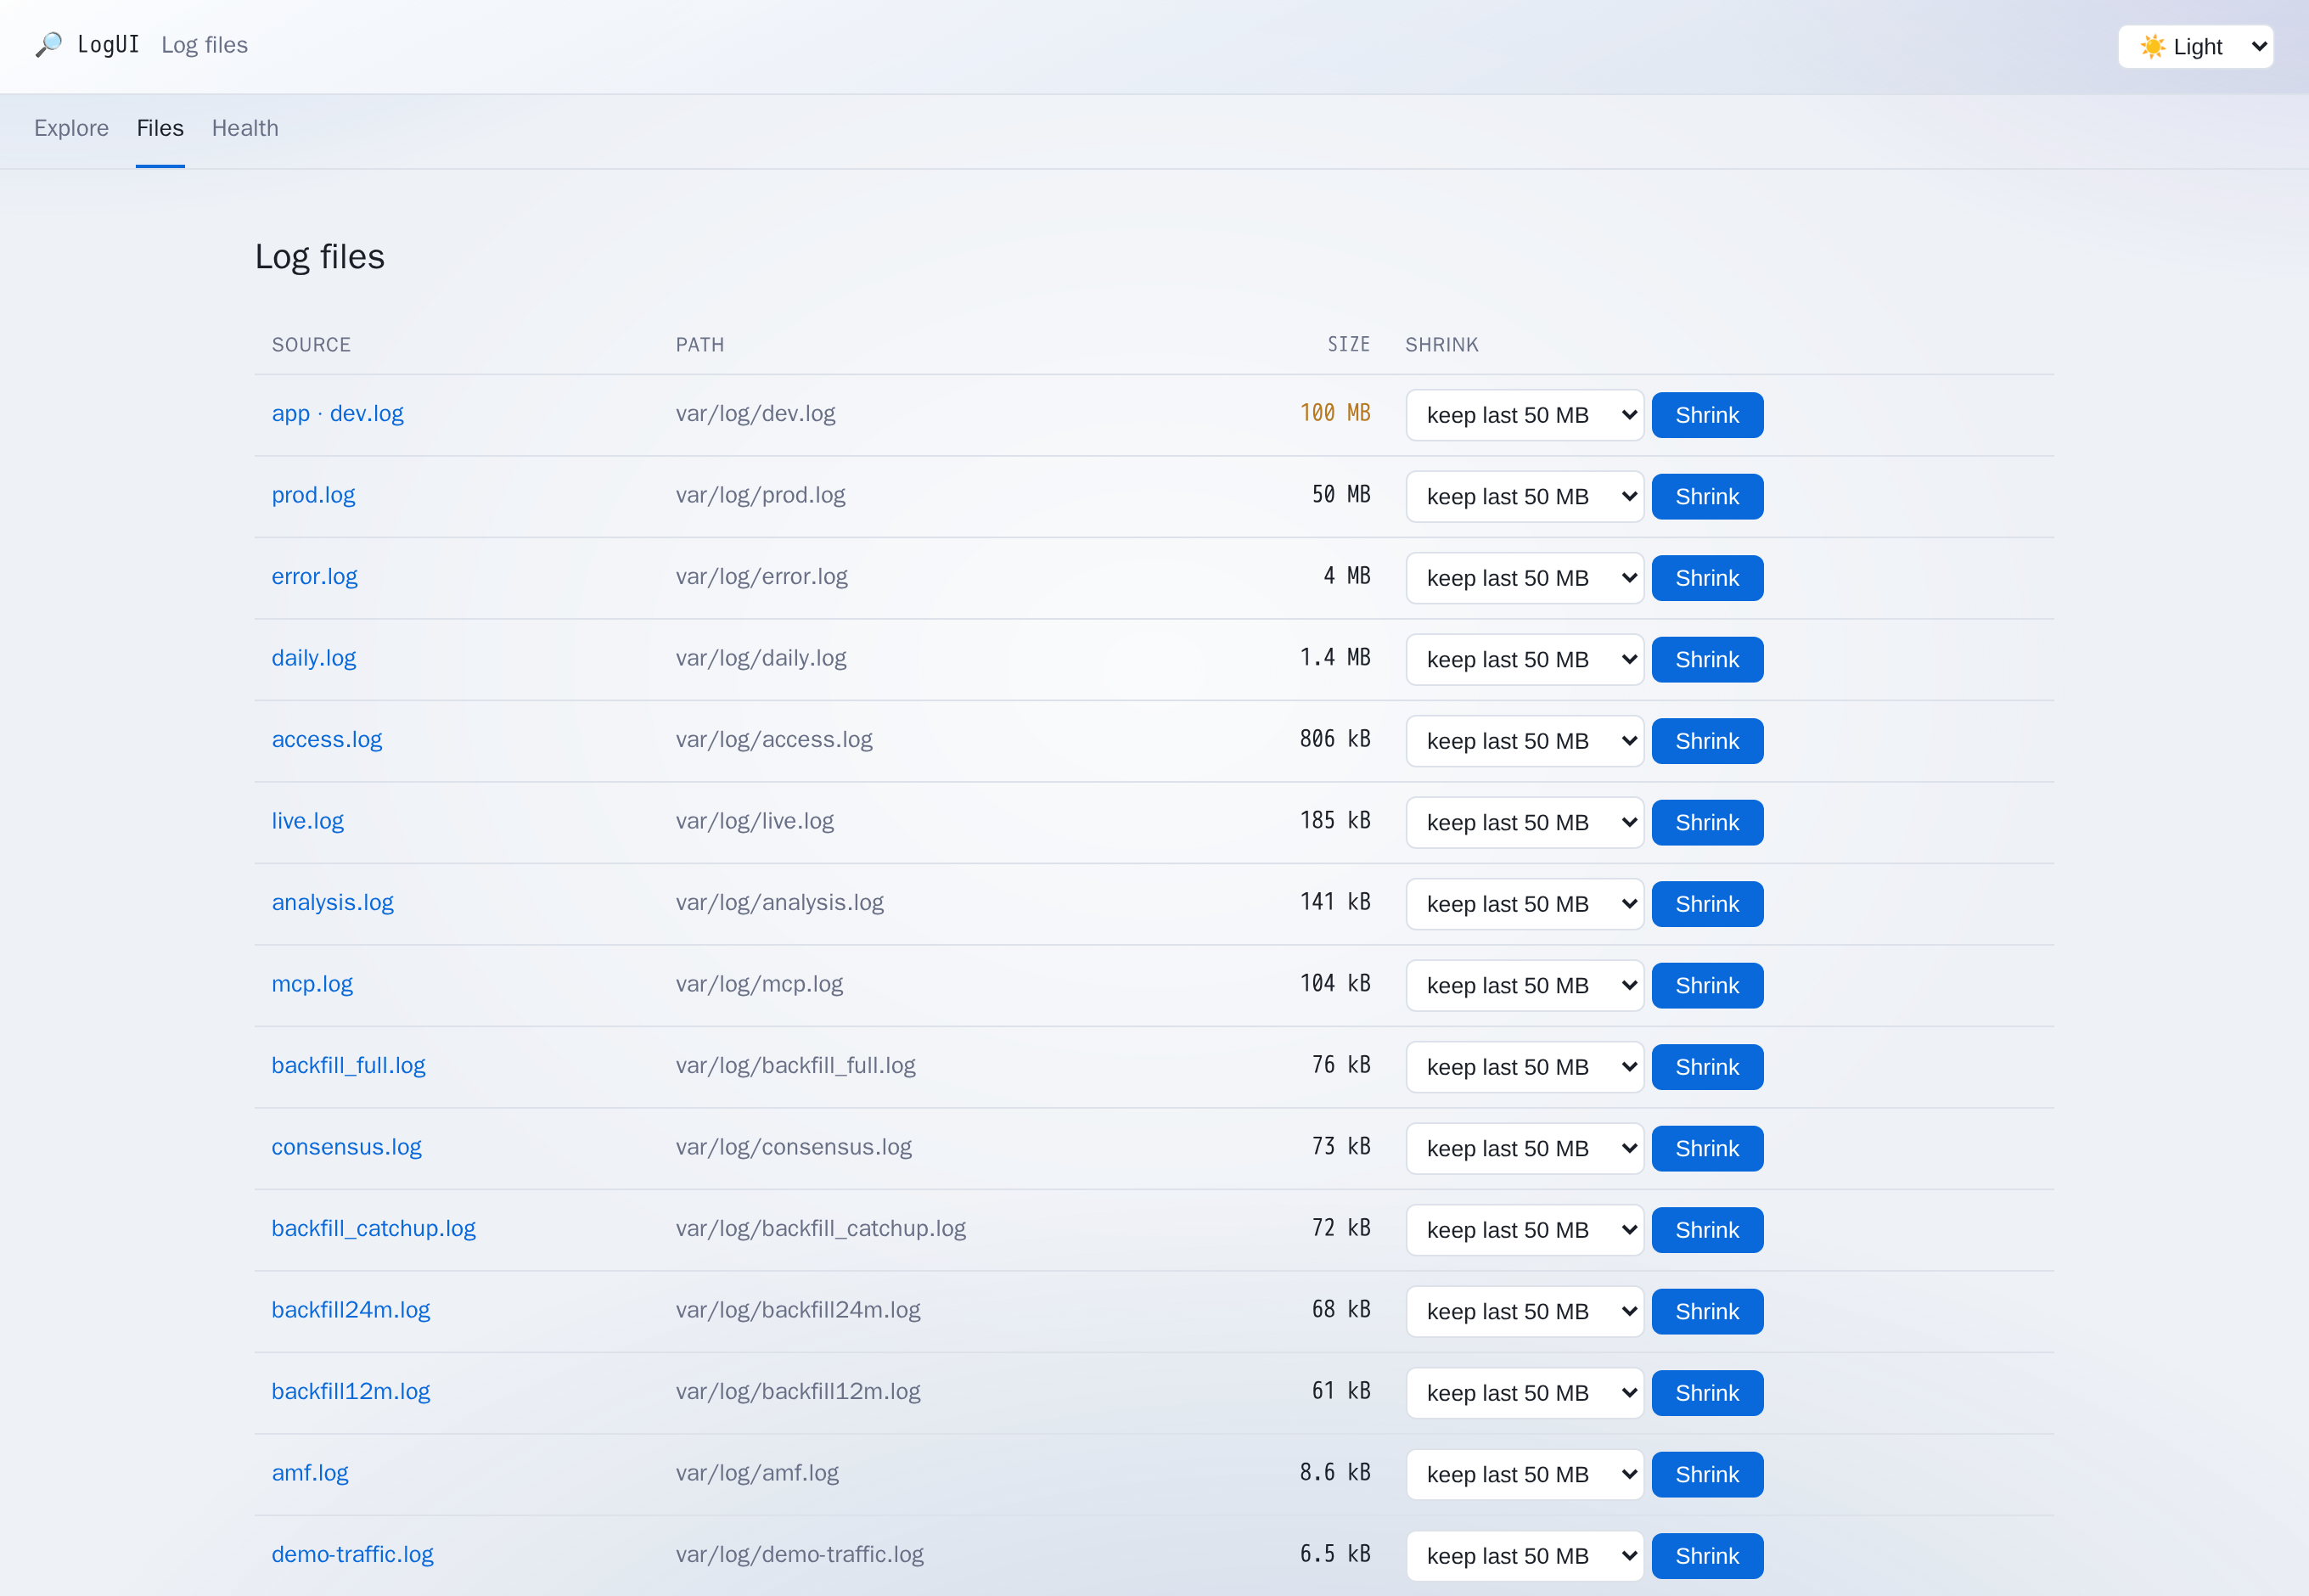The width and height of the screenshot is (2309, 1596).
Task: Shrink the amf.log file
Action: coord(1707,1475)
